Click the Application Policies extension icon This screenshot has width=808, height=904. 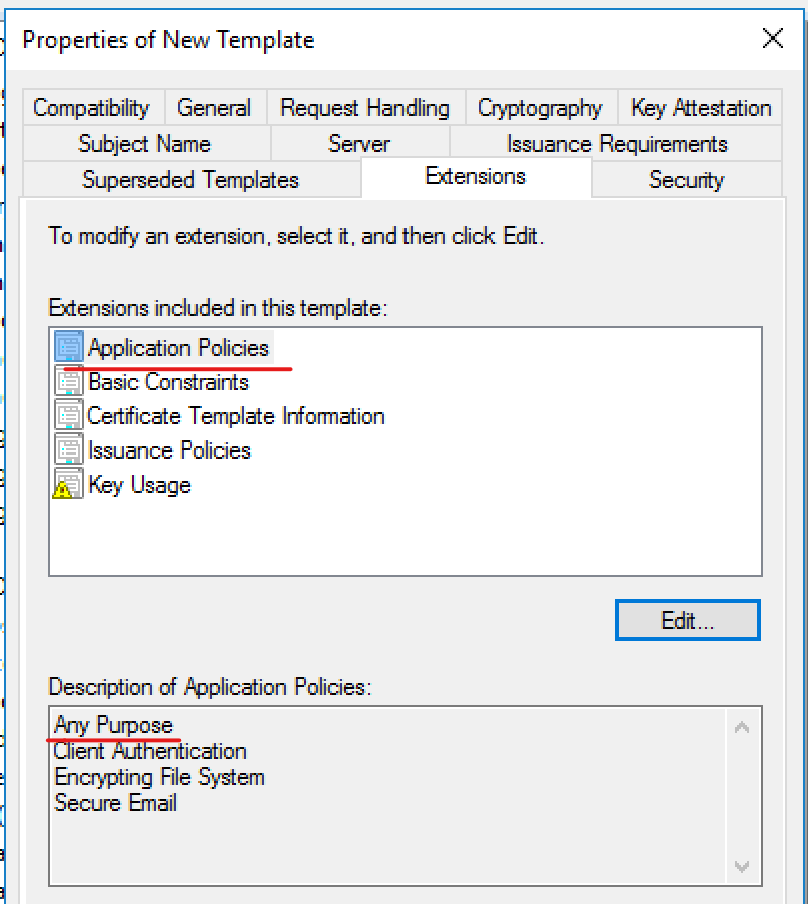click(x=69, y=348)
